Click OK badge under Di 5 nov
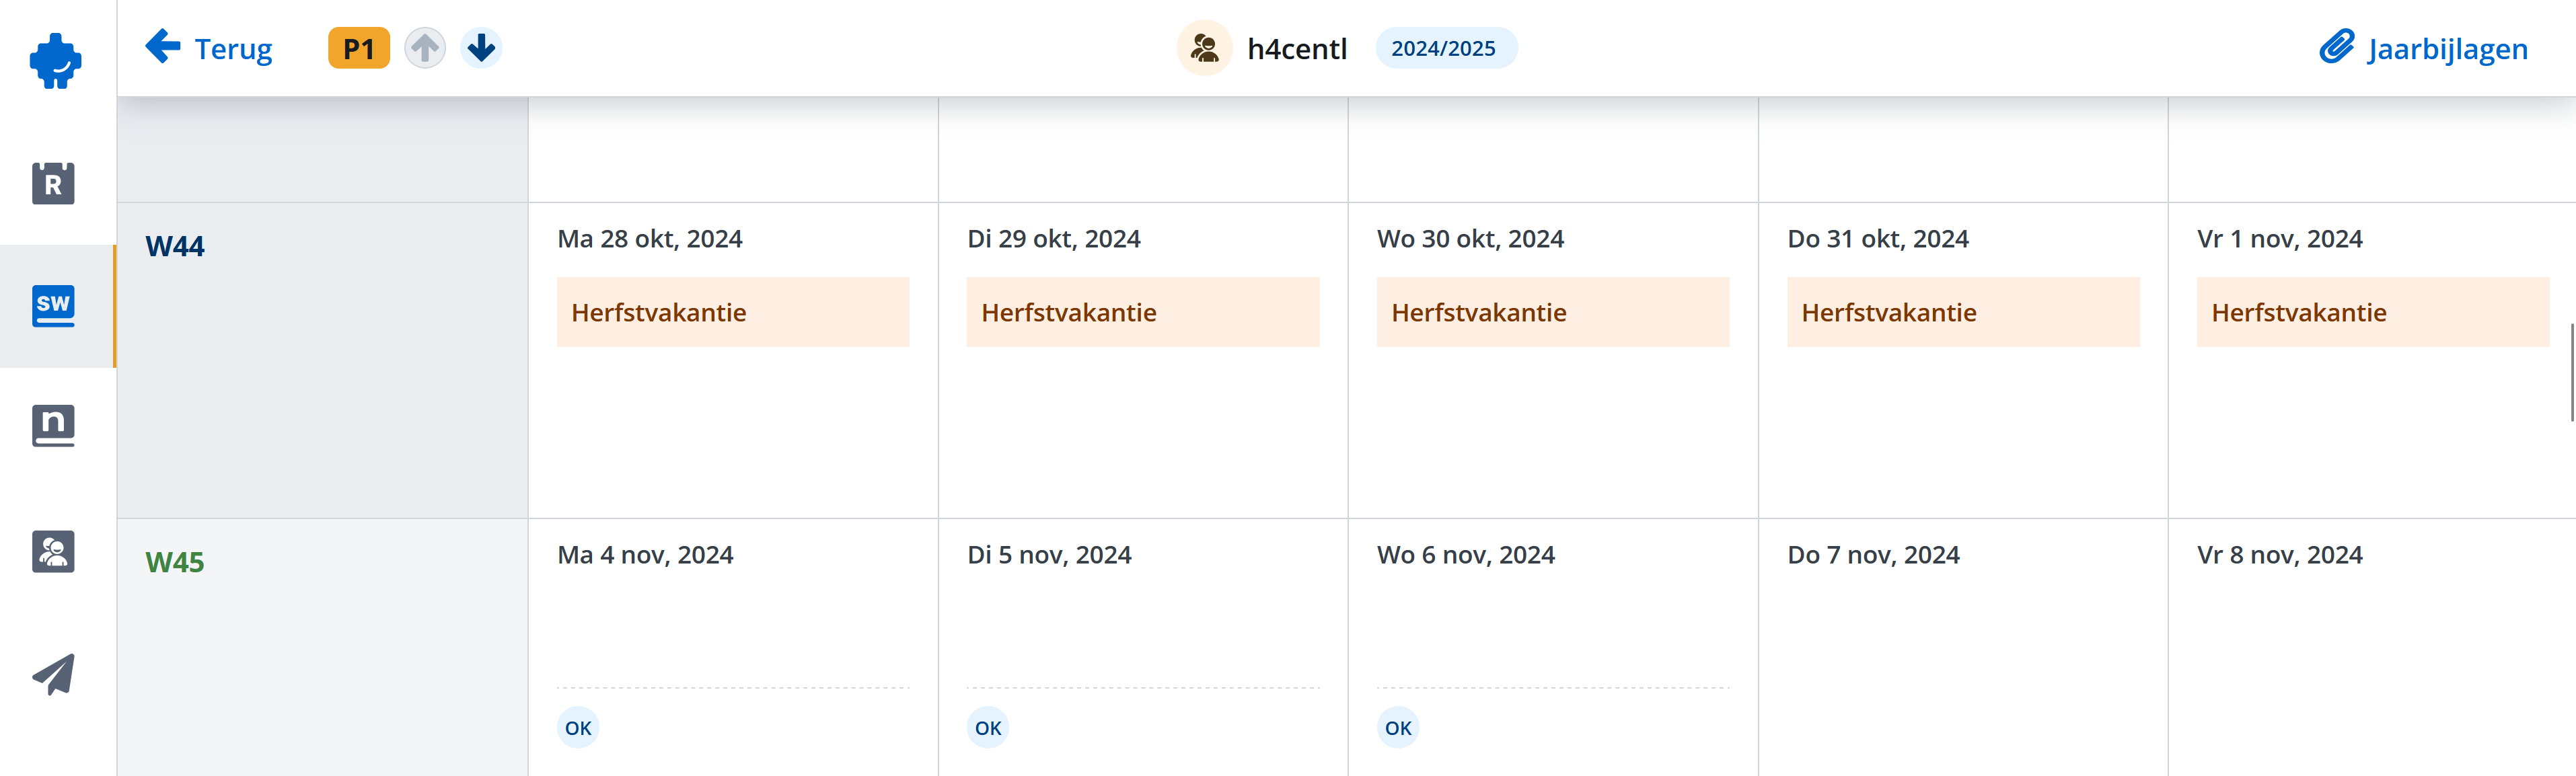Screen dimensions: 2576x776 pyautogui.click(x=988, y=728)
